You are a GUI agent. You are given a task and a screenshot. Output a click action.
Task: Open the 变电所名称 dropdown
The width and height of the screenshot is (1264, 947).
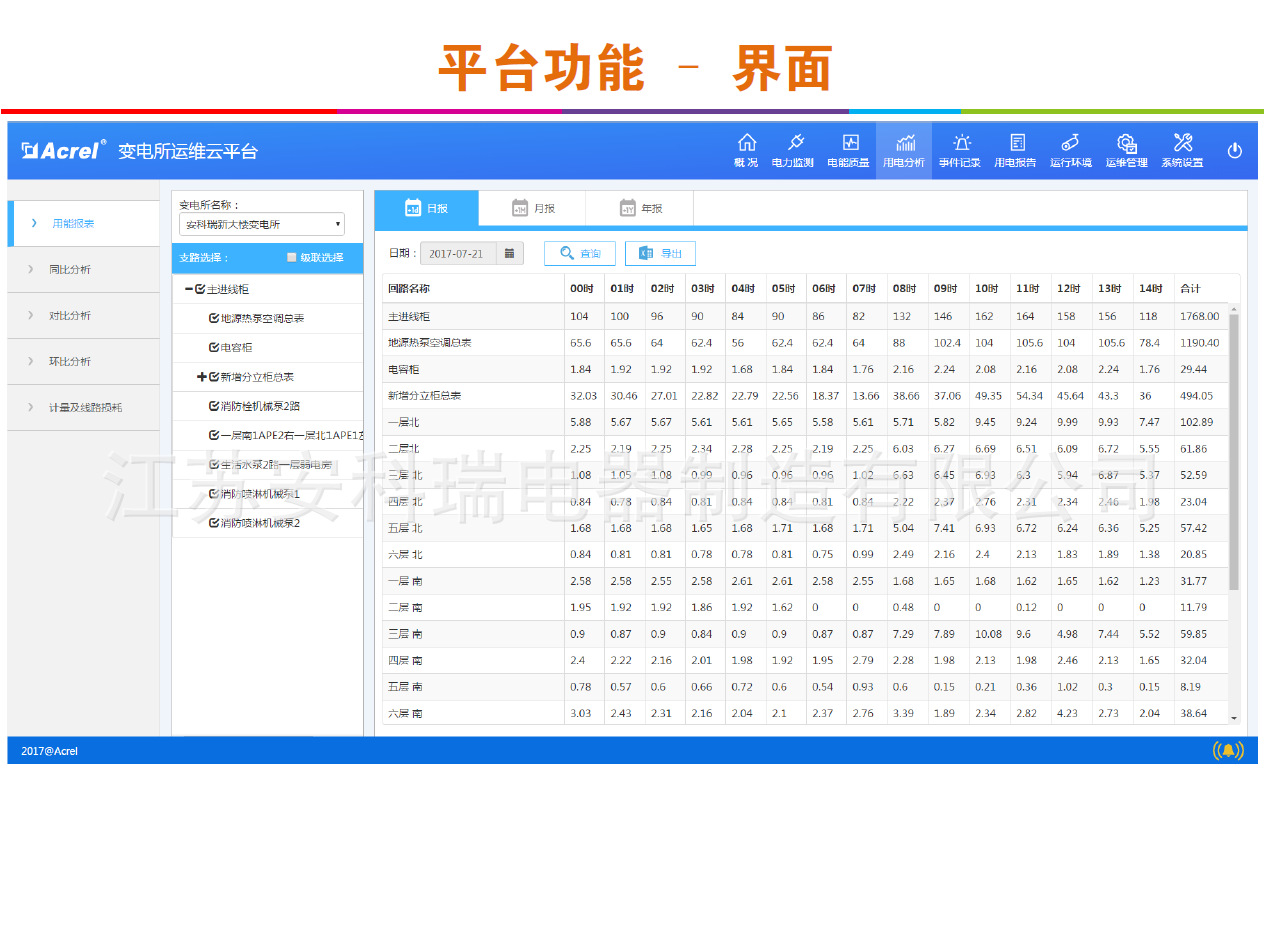(x=262, y=224)
